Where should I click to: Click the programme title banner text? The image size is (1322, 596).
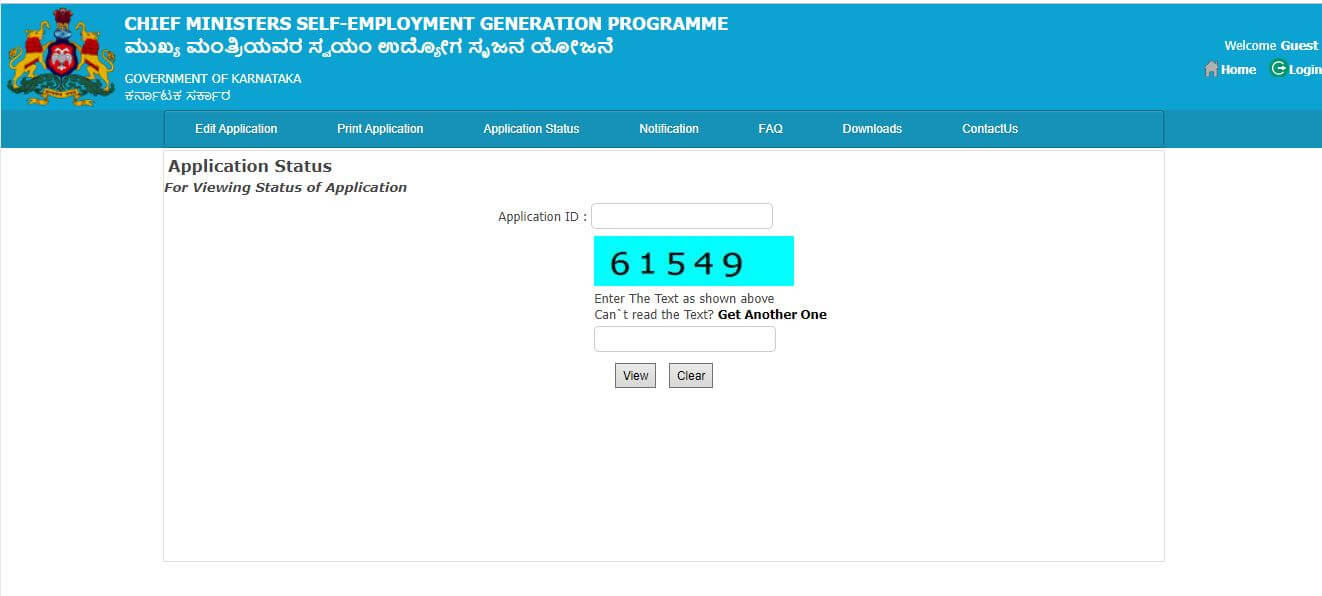[x=424, y=23]
